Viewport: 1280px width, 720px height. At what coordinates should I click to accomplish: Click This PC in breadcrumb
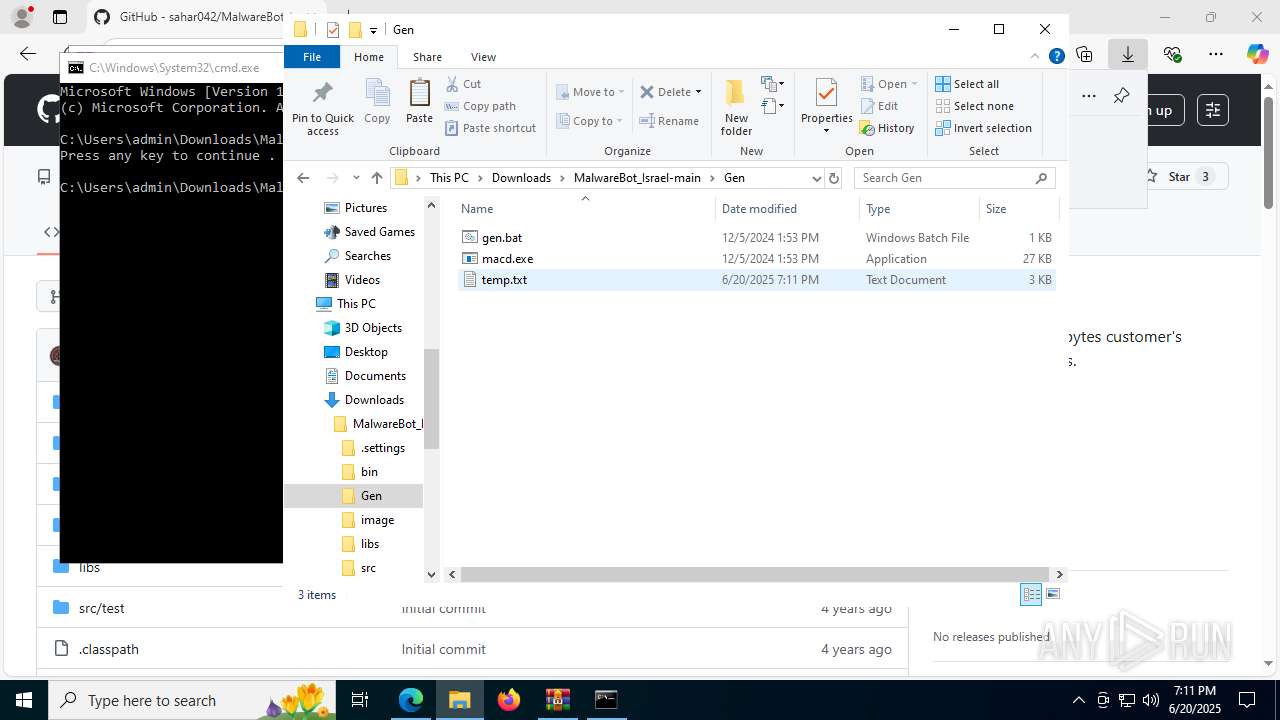(449, 178)
